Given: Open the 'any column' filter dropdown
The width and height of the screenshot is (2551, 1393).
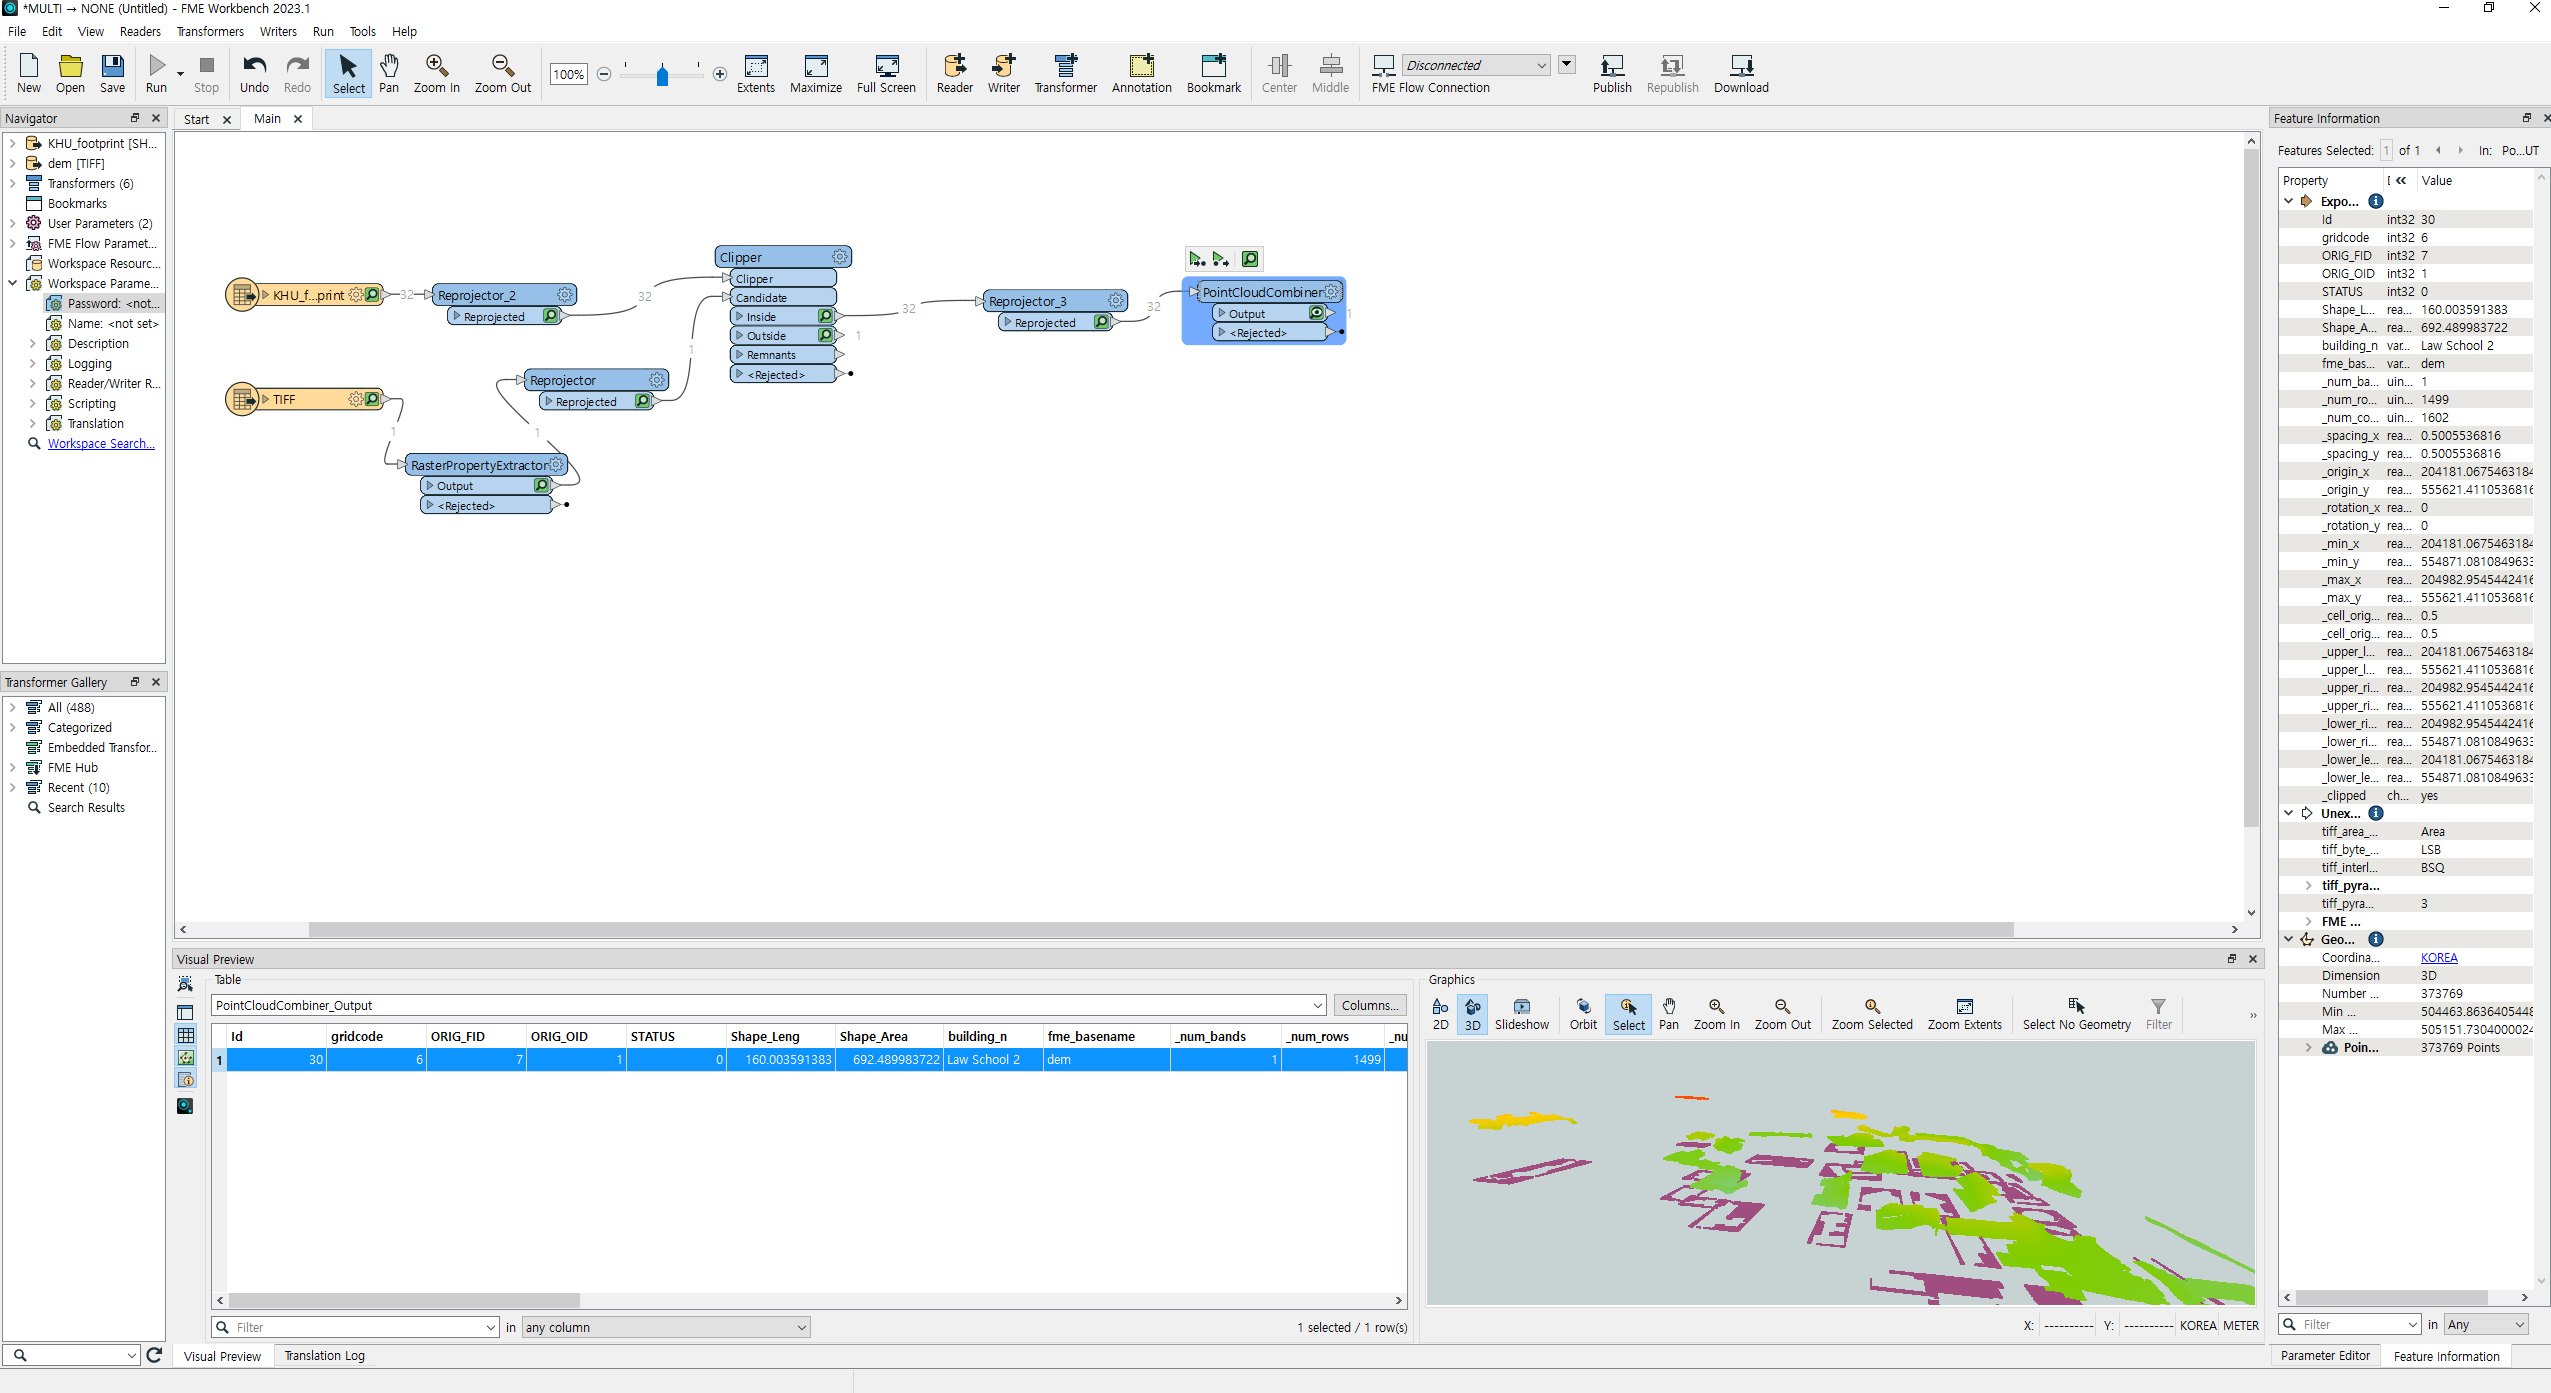Looking at the screenshot, I should click(x=666, y=1327).
